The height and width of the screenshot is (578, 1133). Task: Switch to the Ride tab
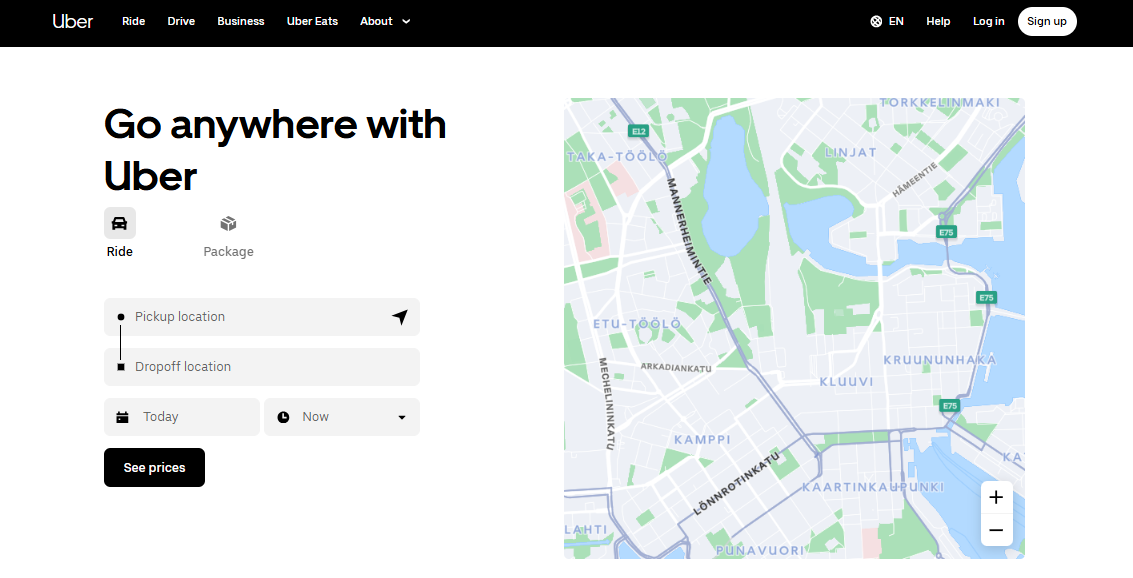120,233
